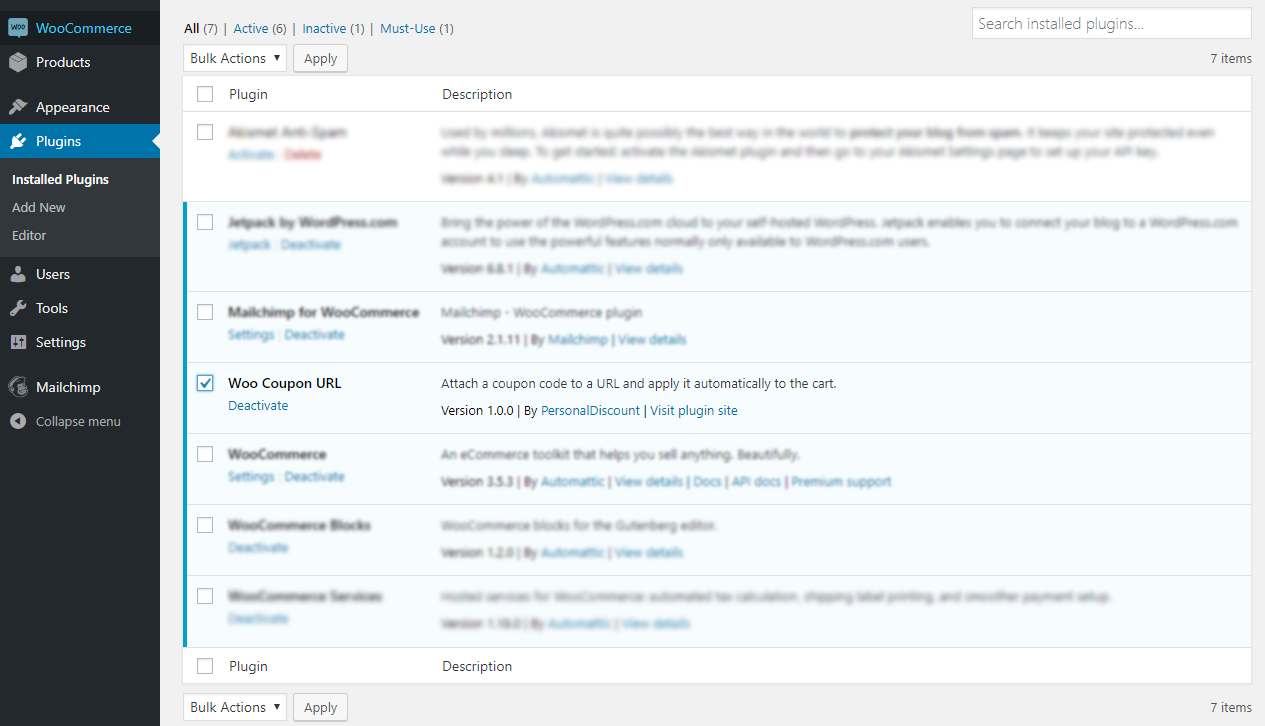The width and height of the screenshot is (1265, 726).
Task: Check the Akismet Anti-Spam plugin checkbox
Action: tap(205, 132)
